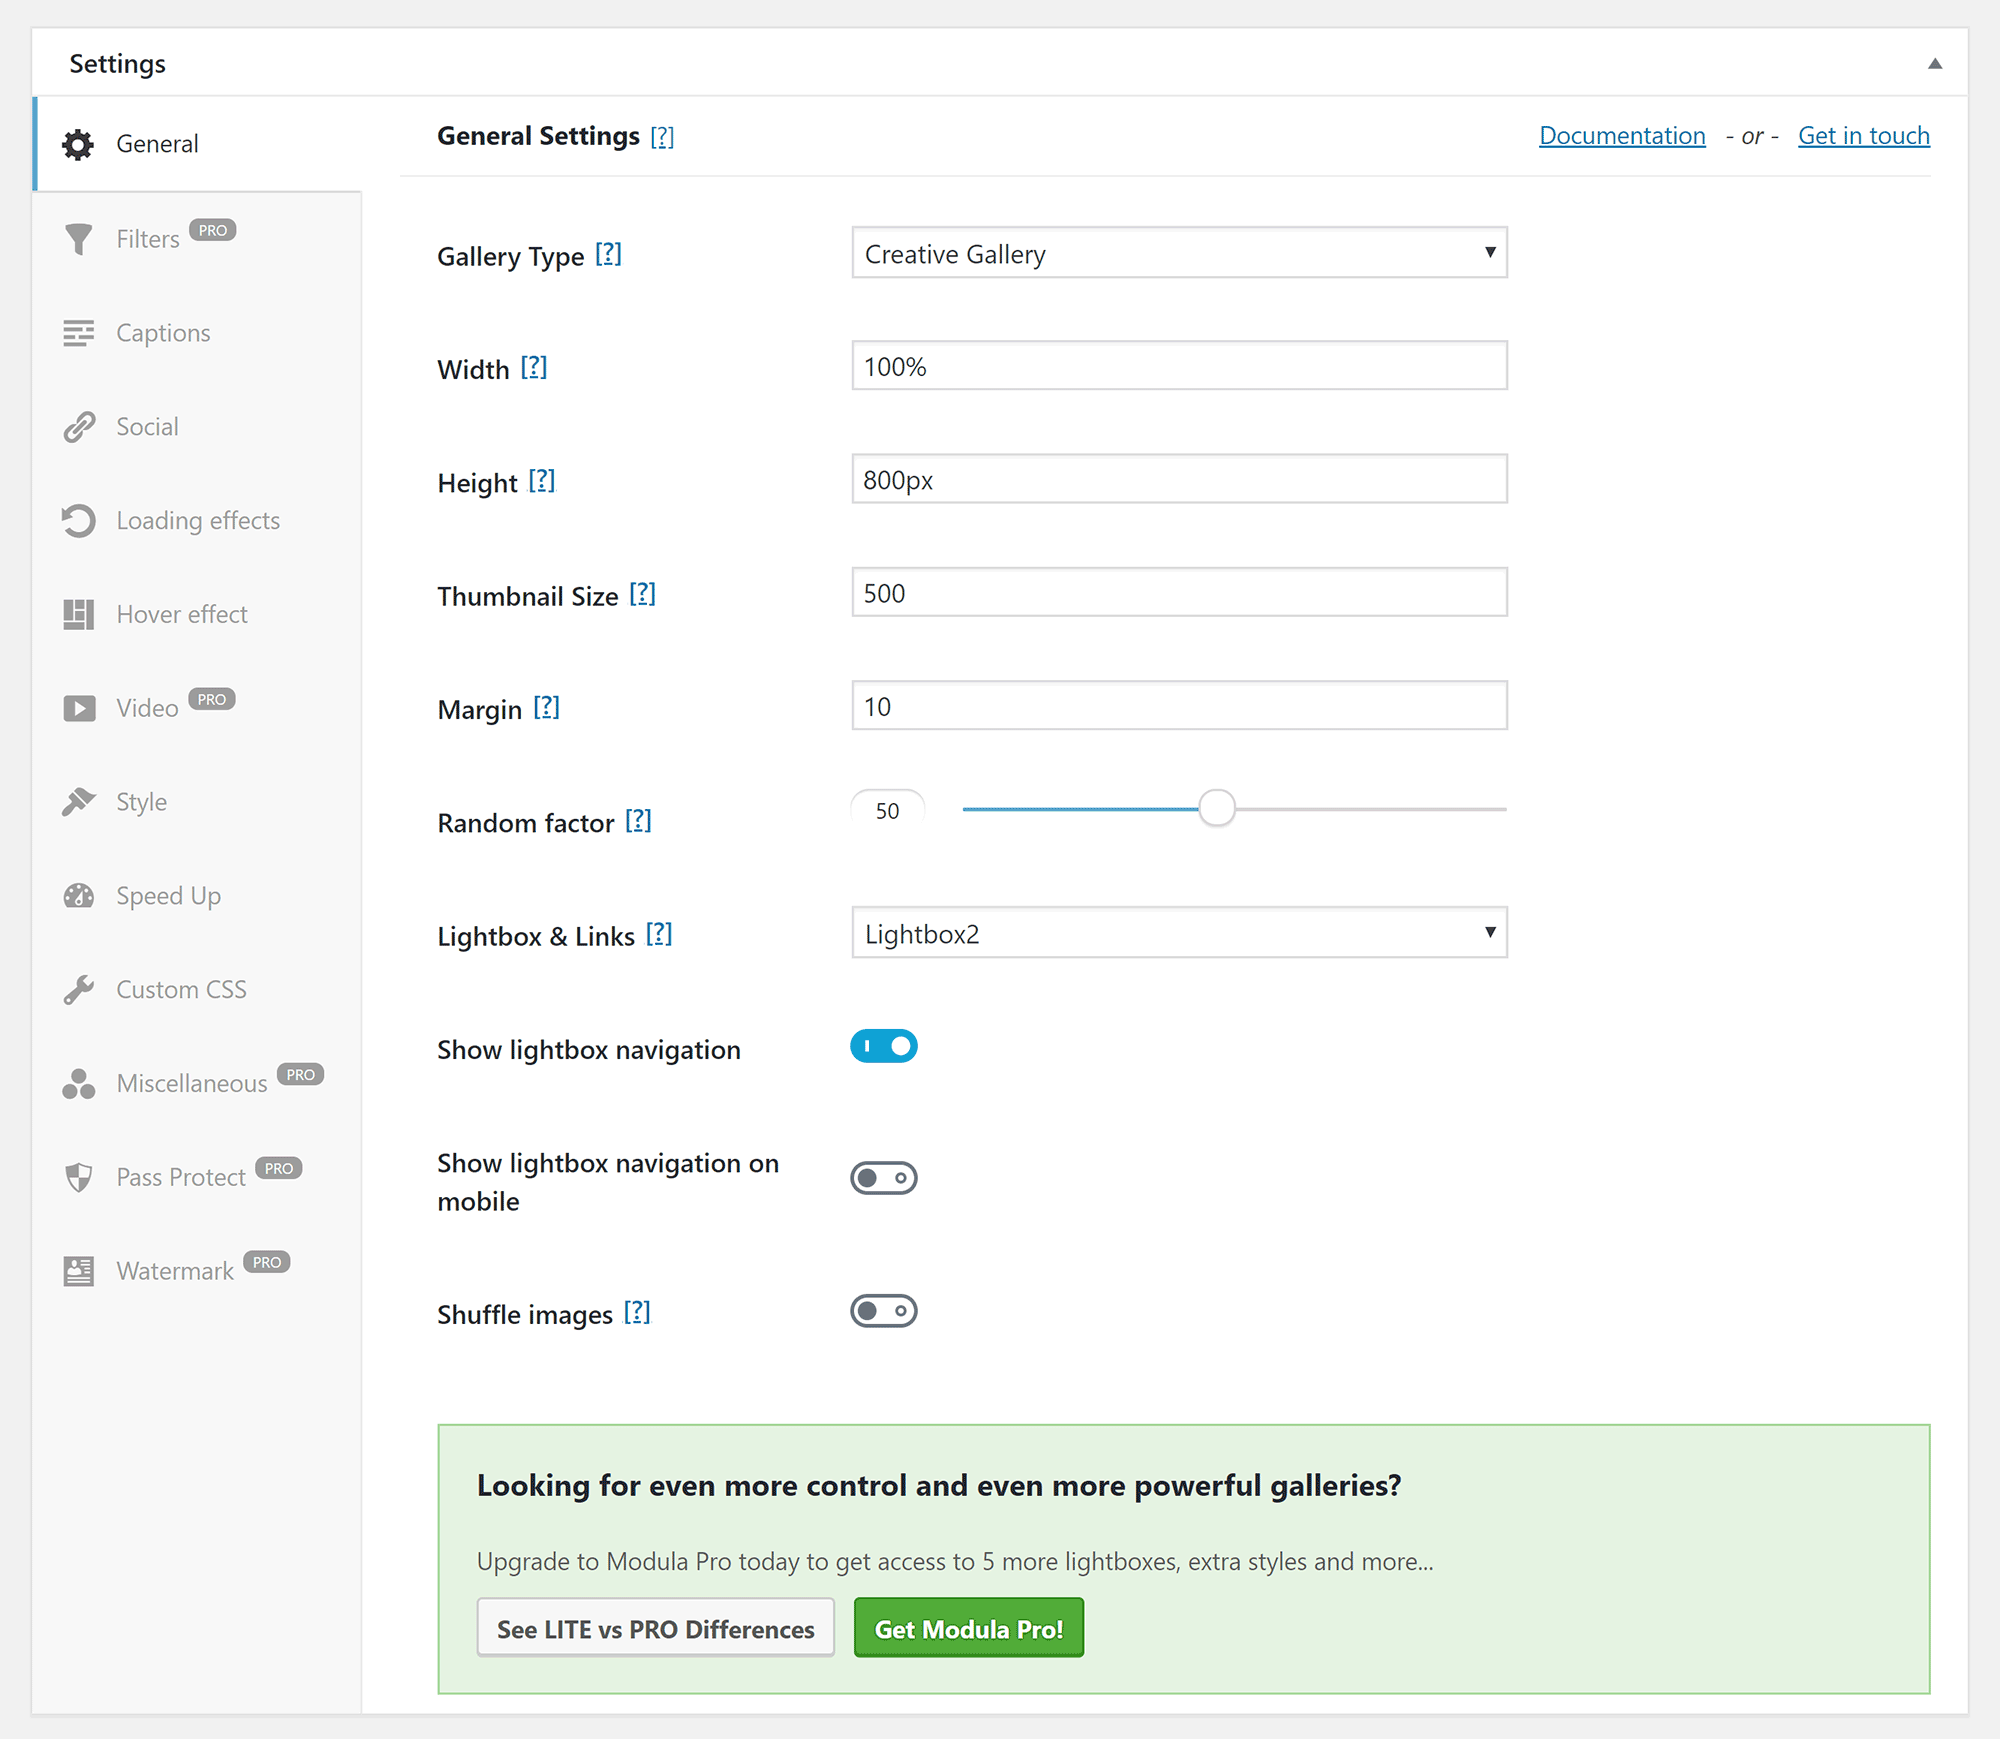Switch to the Speed Up tab
The width and height of the screenshot is (2000, 1739).
(198, 896)
